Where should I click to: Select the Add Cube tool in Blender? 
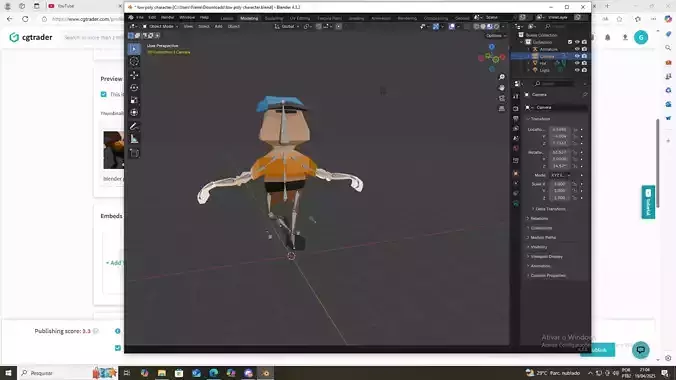click(x=134, y=153)
